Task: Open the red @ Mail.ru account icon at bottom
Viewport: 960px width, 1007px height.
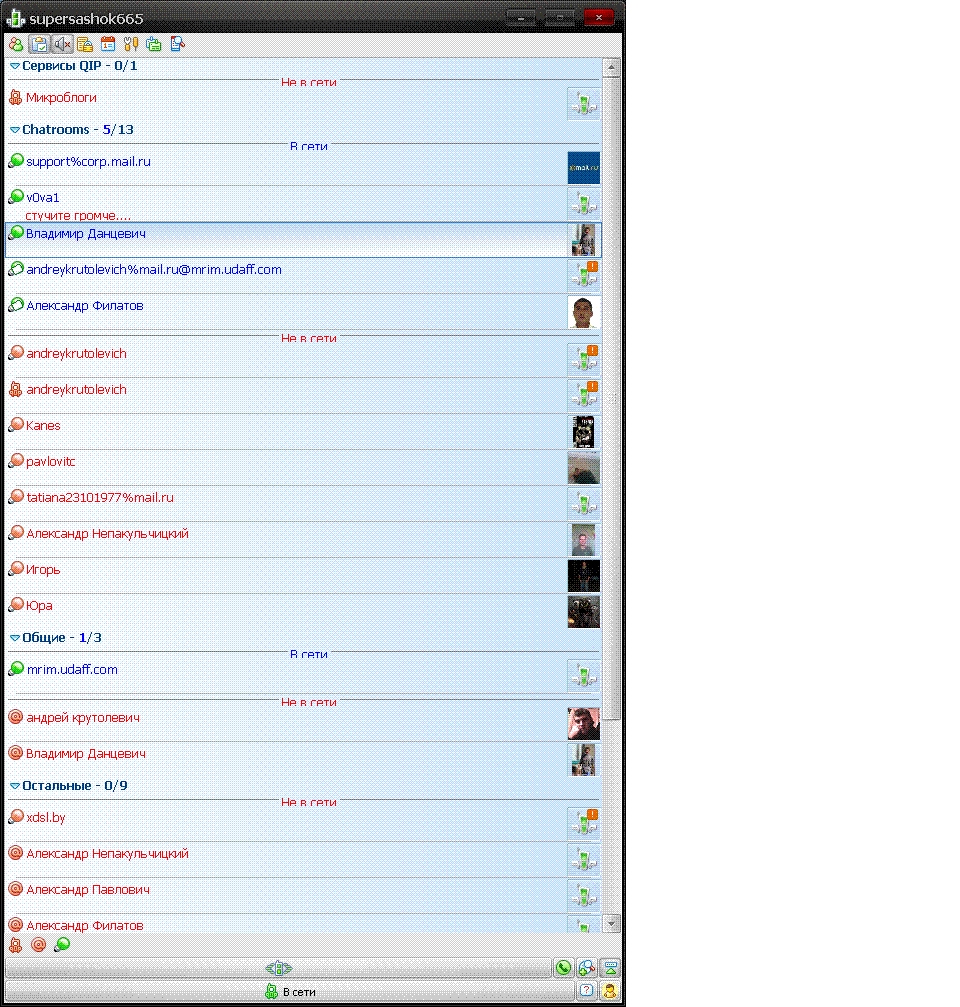Action: [39, 945]
